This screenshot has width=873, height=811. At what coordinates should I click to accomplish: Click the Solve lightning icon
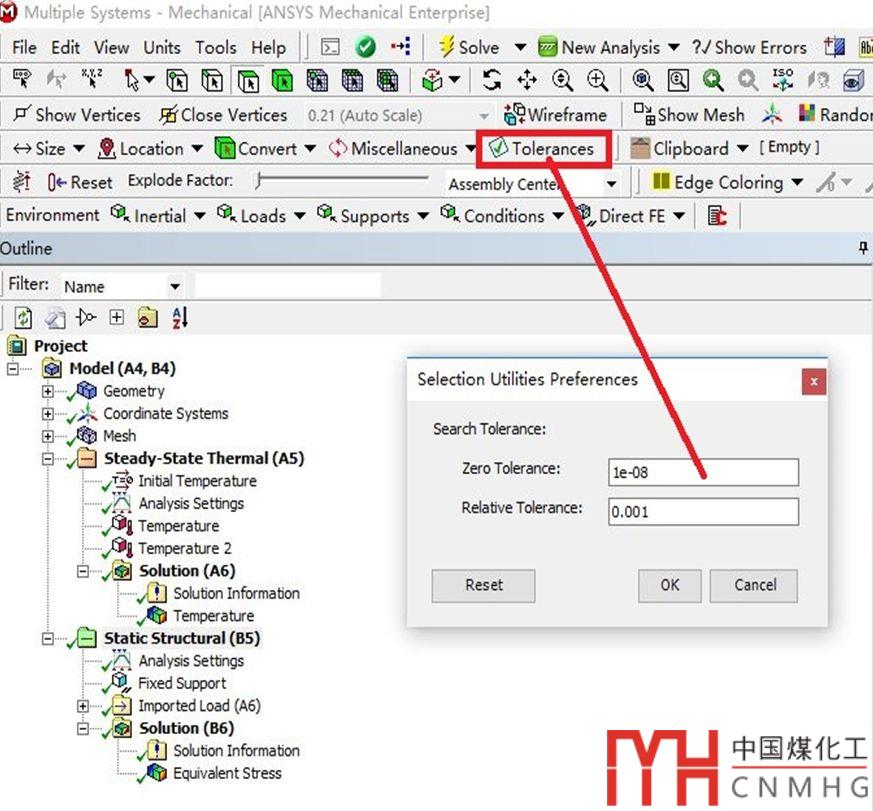[x=446, y=47]
